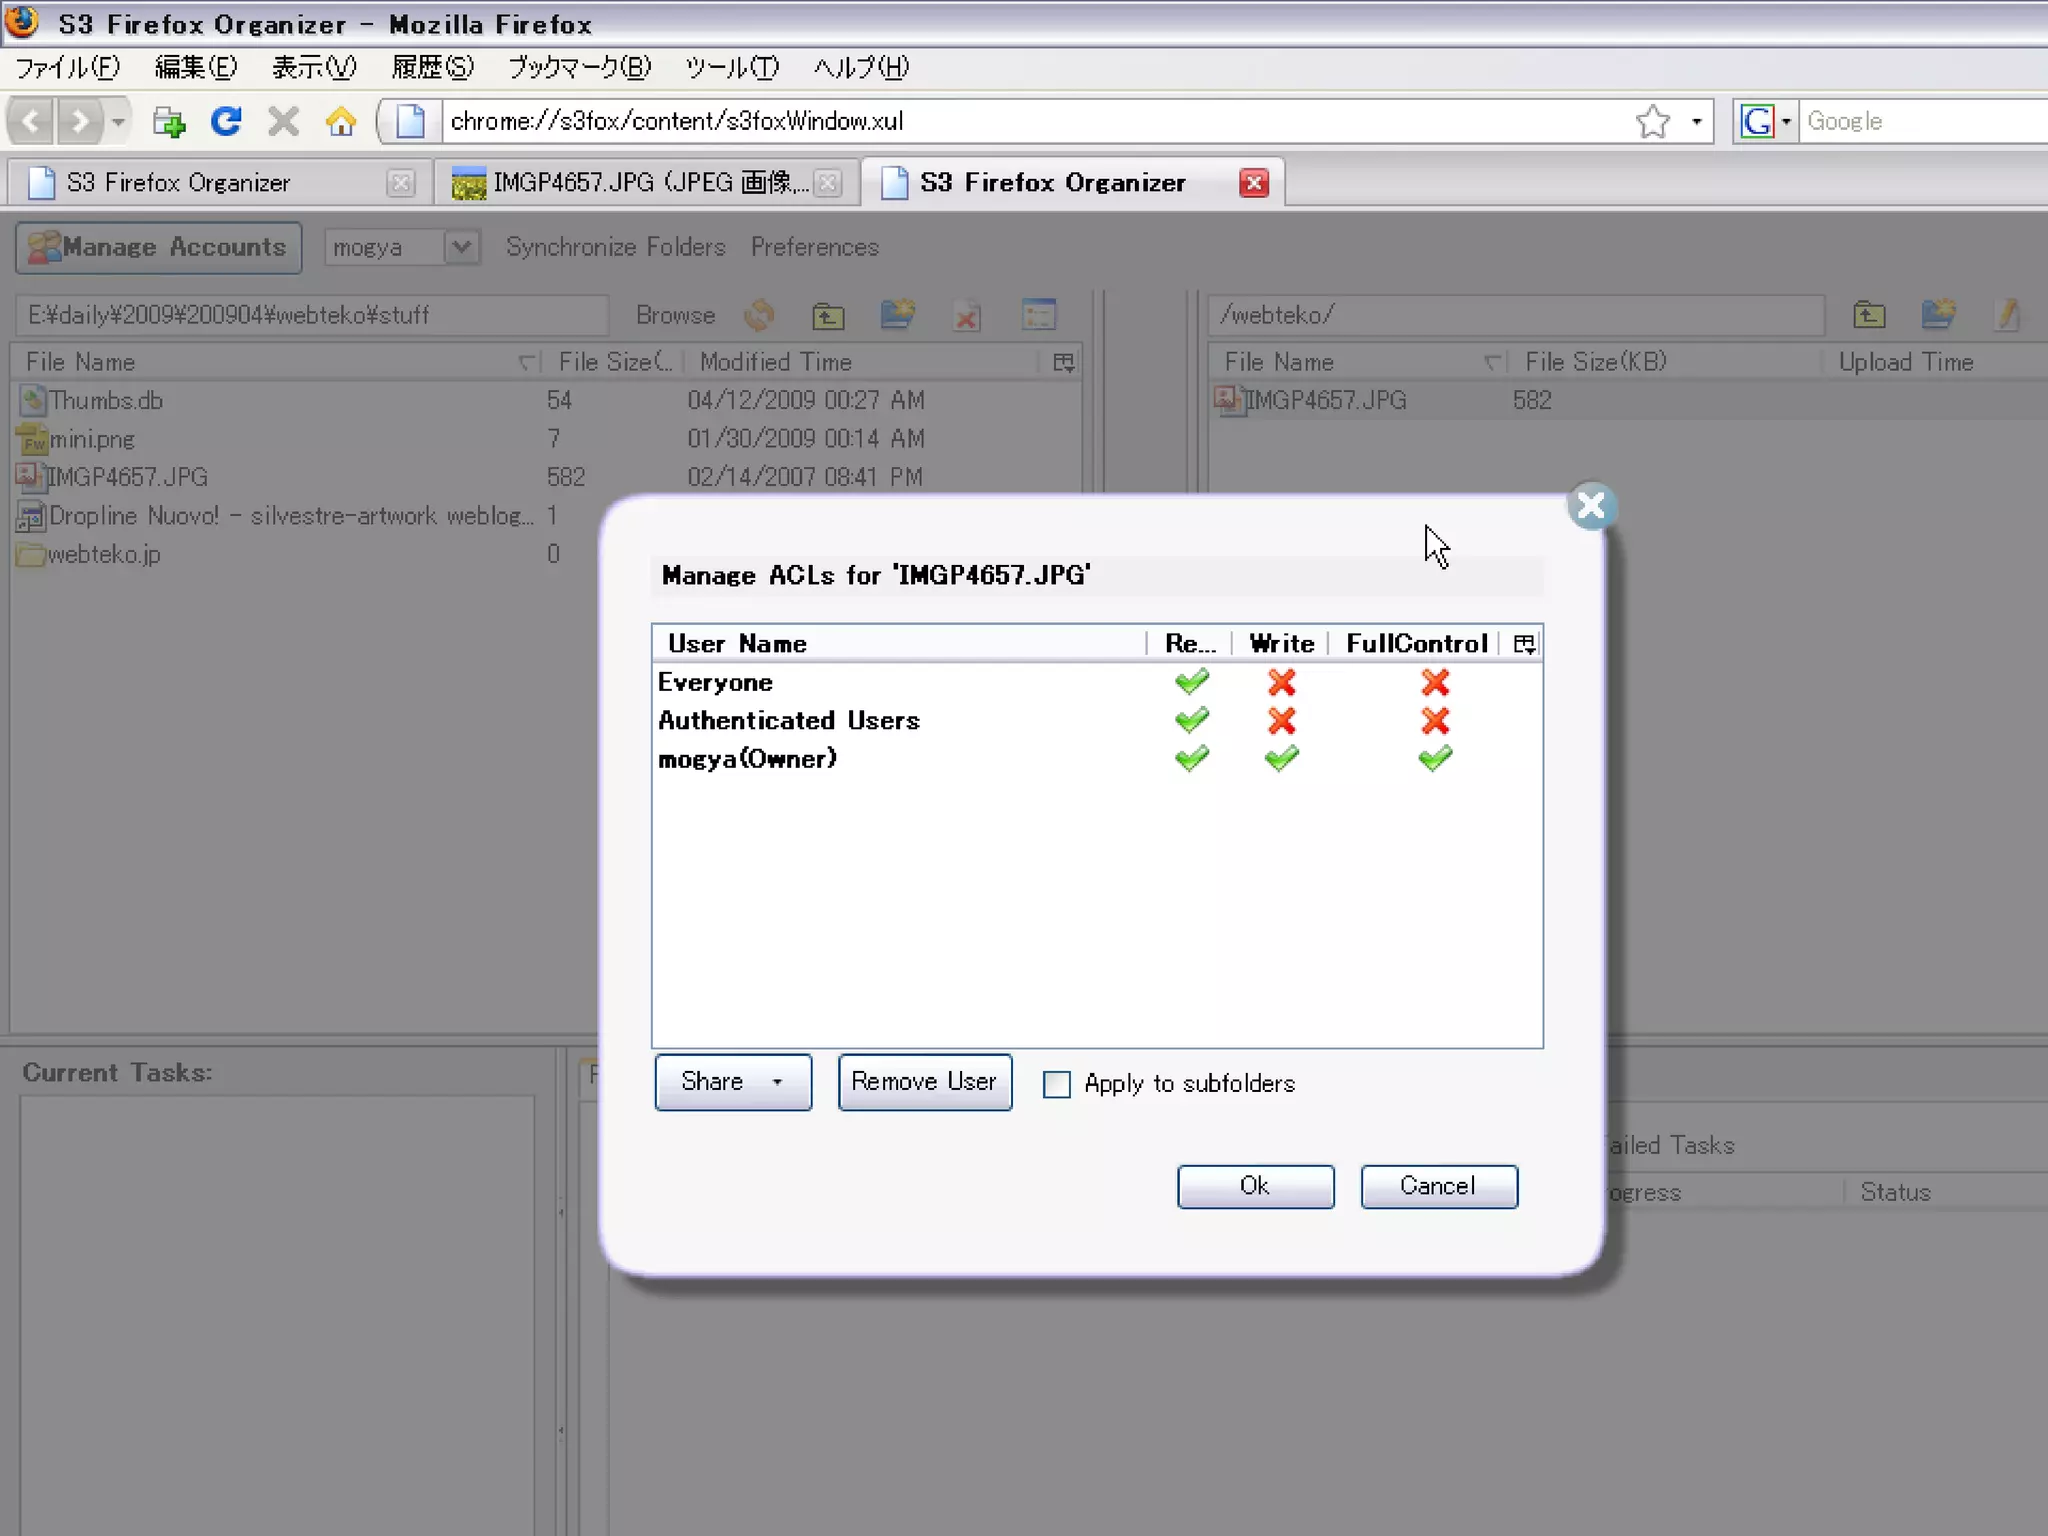Image resolution: width=2048 pixels, height=1536 pixels.
Task: Click remote pane new folder icon
Action: coord(1938,316)
